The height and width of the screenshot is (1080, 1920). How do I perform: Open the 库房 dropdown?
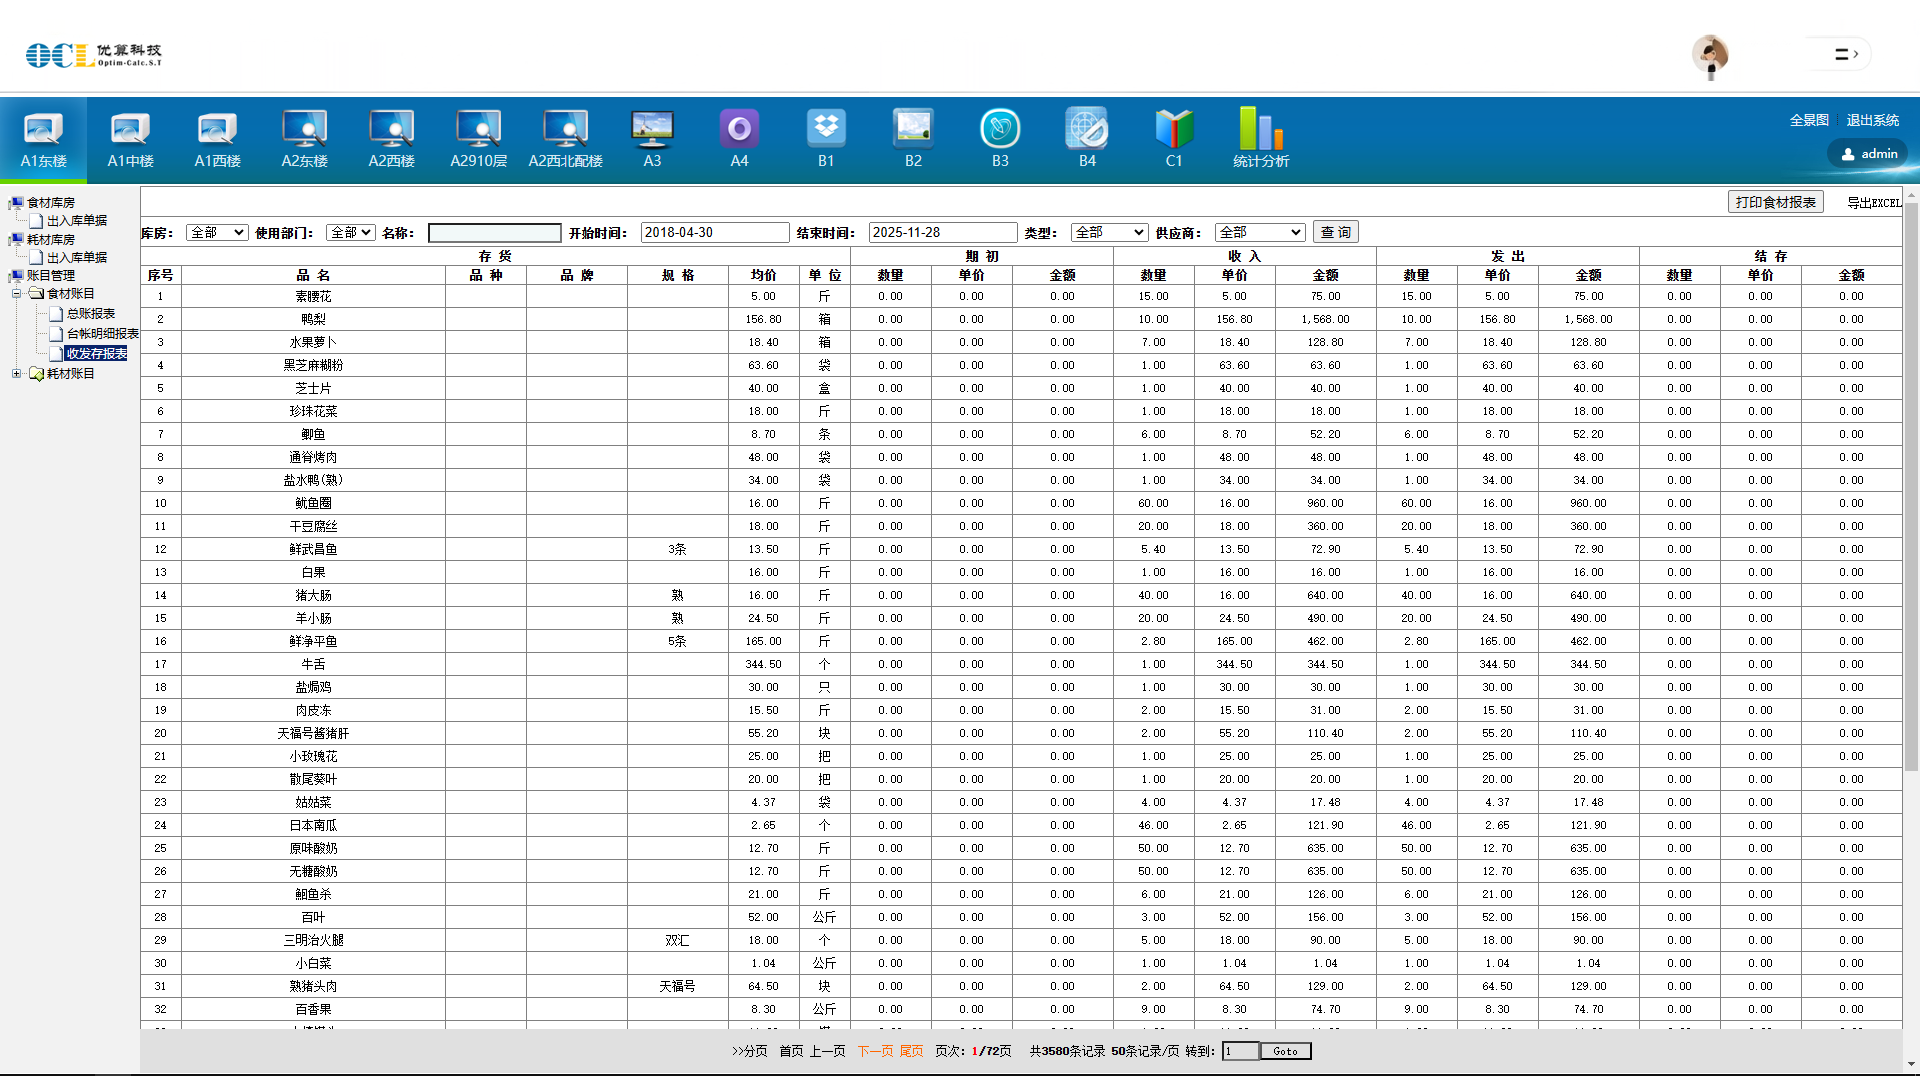coord(217,233)
